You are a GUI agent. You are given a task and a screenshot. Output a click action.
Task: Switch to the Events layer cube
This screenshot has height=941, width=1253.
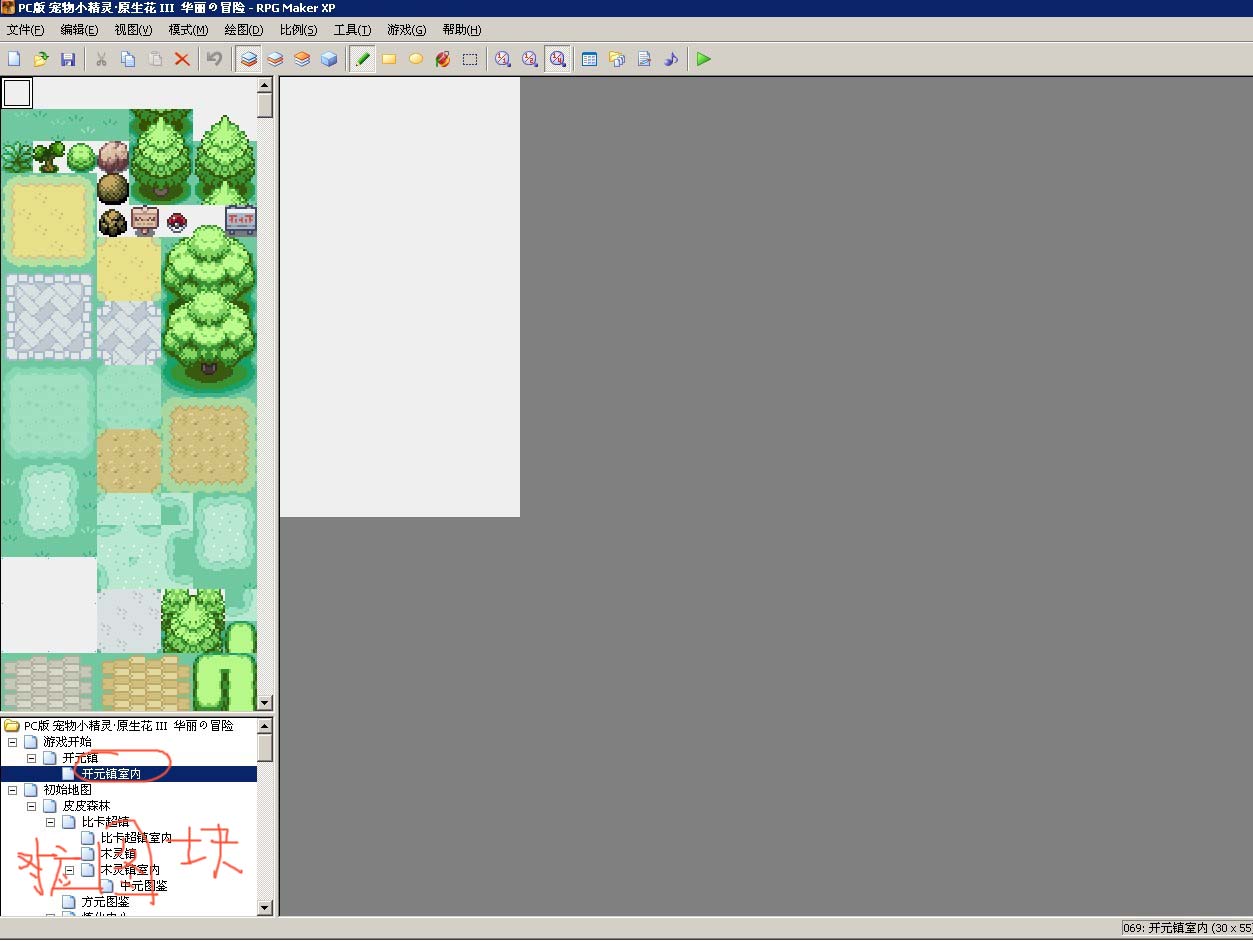coord(329,59)
